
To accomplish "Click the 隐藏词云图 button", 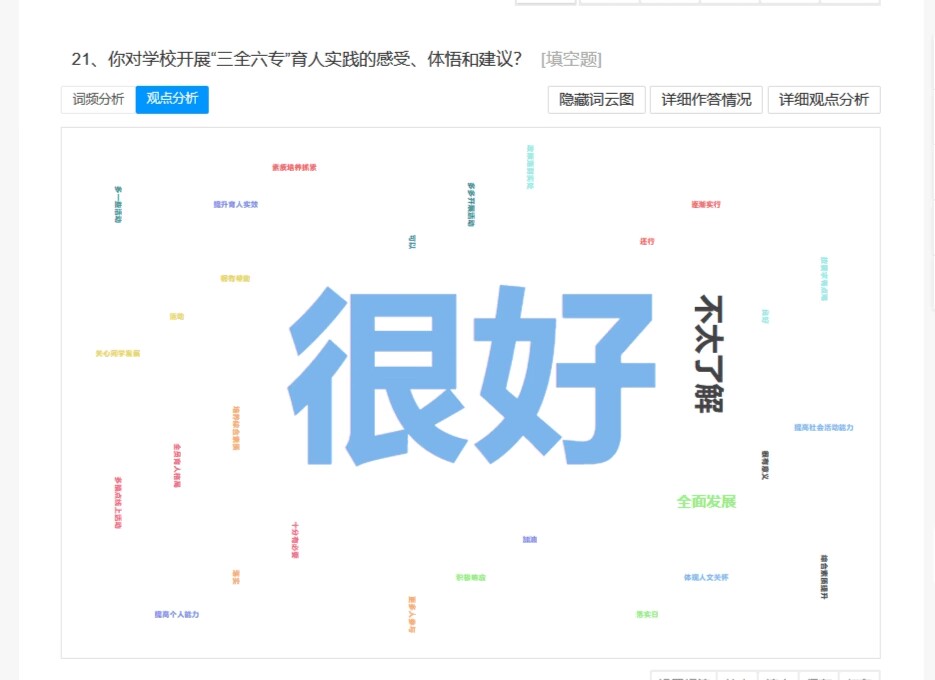I will tap(596, 100).
